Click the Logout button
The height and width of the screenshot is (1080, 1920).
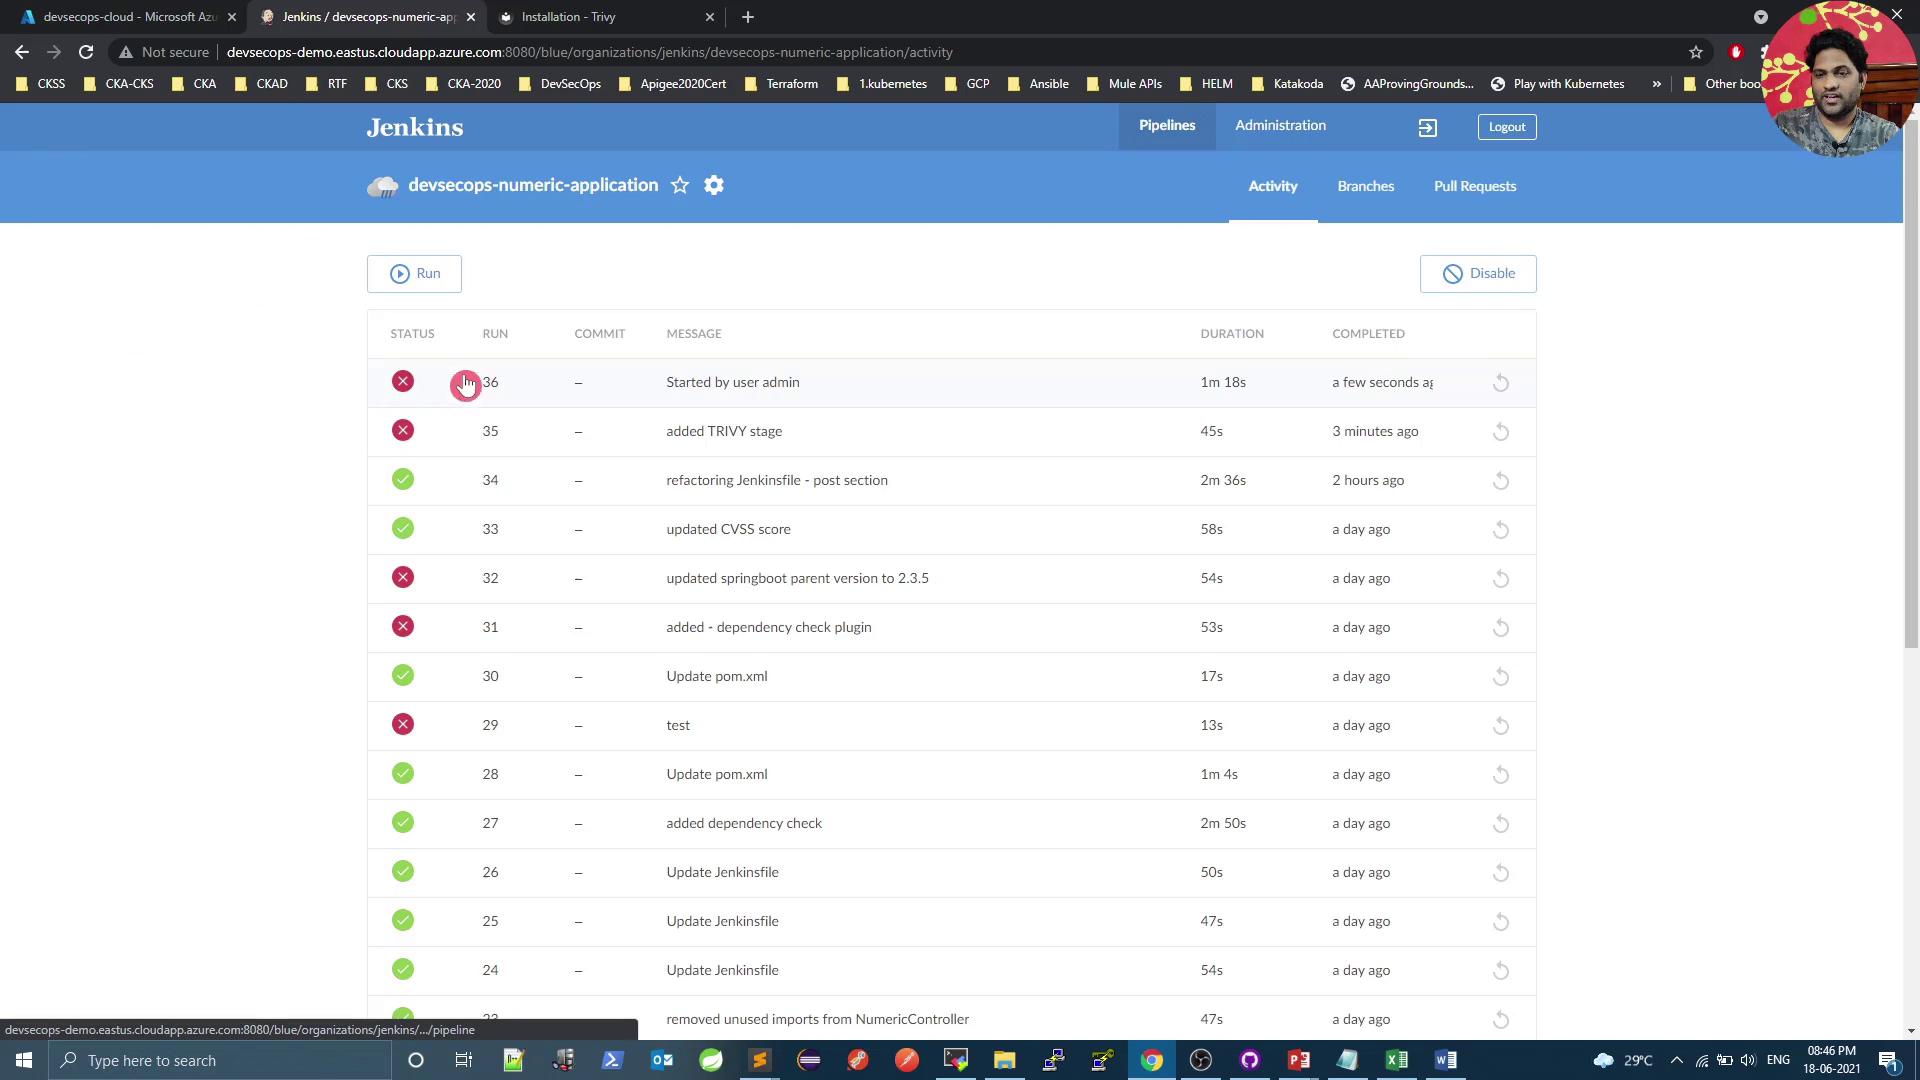pos(1506,127)
